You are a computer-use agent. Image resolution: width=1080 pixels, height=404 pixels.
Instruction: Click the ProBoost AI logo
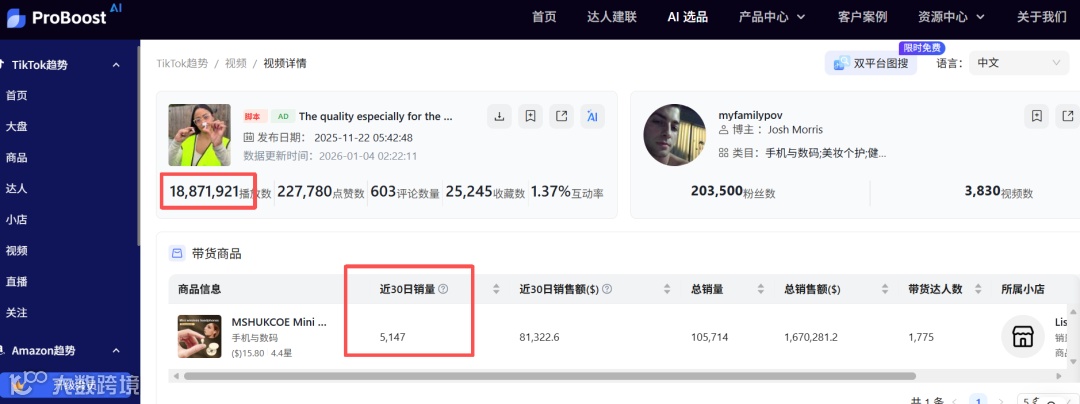pyautogui.click(x=64, y=17)
